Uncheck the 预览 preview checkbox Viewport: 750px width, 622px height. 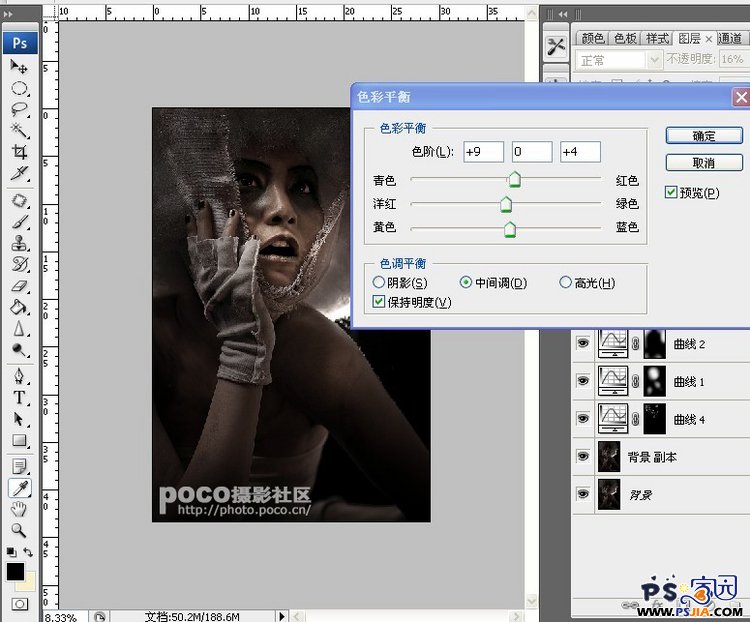pyautogui.click(x=672, y=192)
